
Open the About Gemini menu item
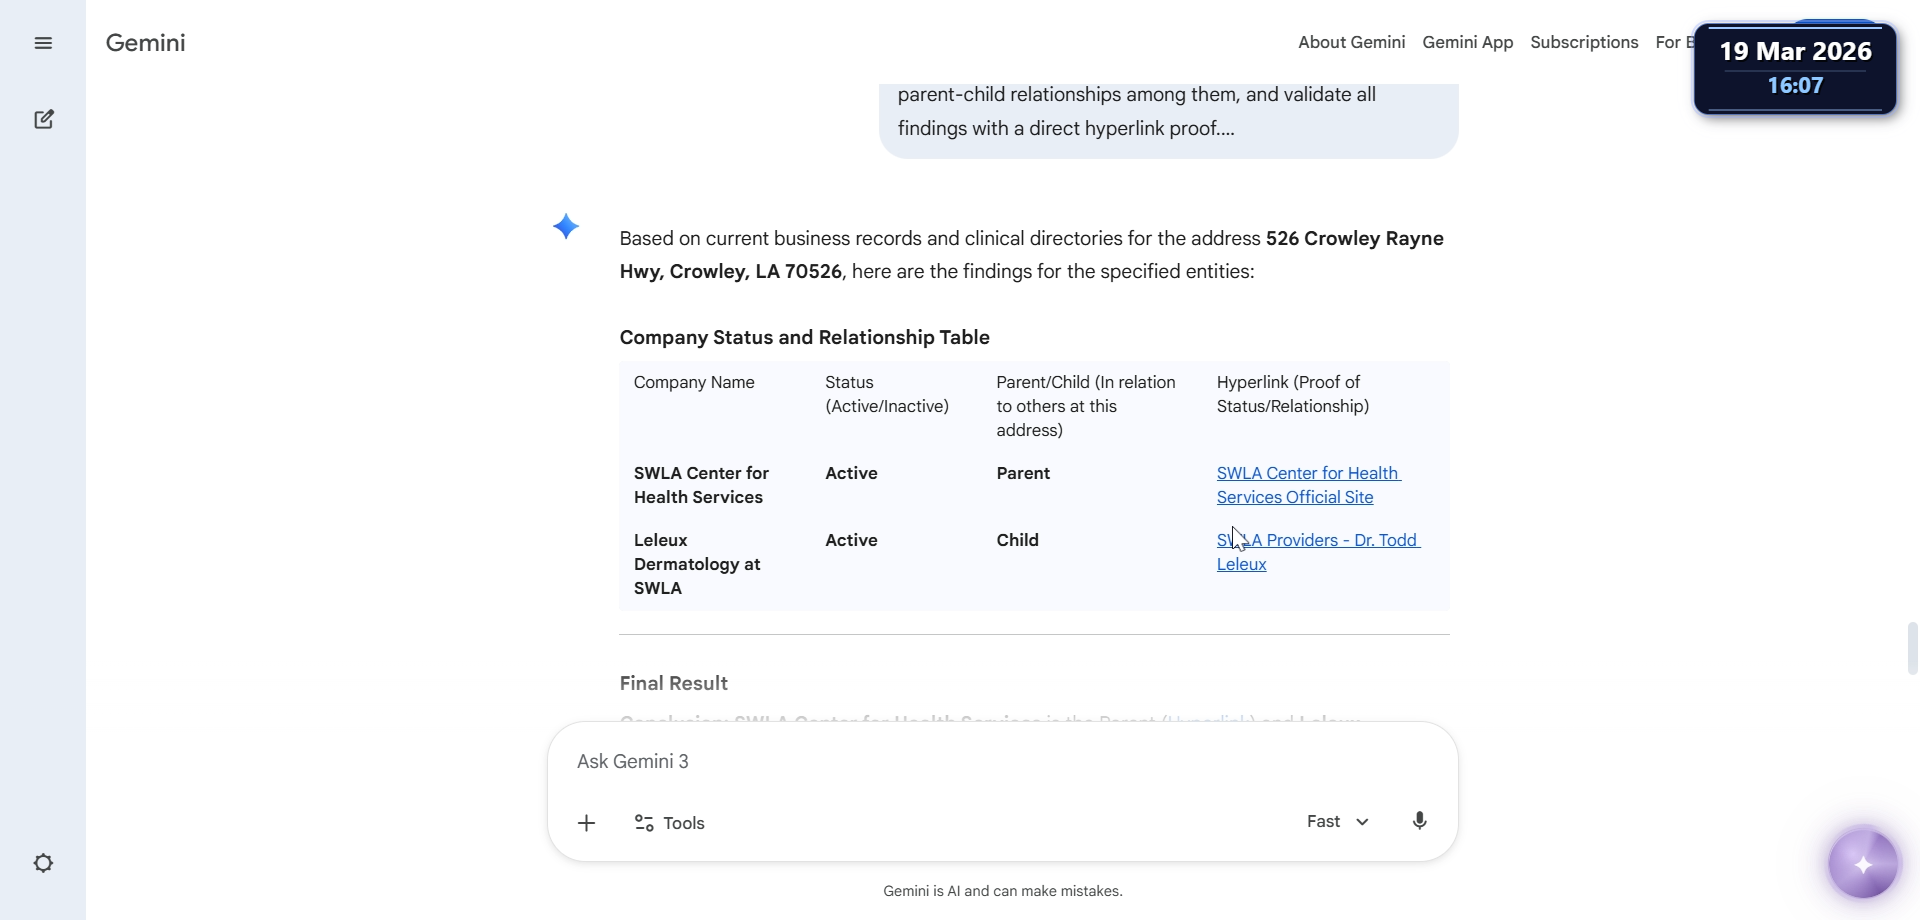[1351, 42]
